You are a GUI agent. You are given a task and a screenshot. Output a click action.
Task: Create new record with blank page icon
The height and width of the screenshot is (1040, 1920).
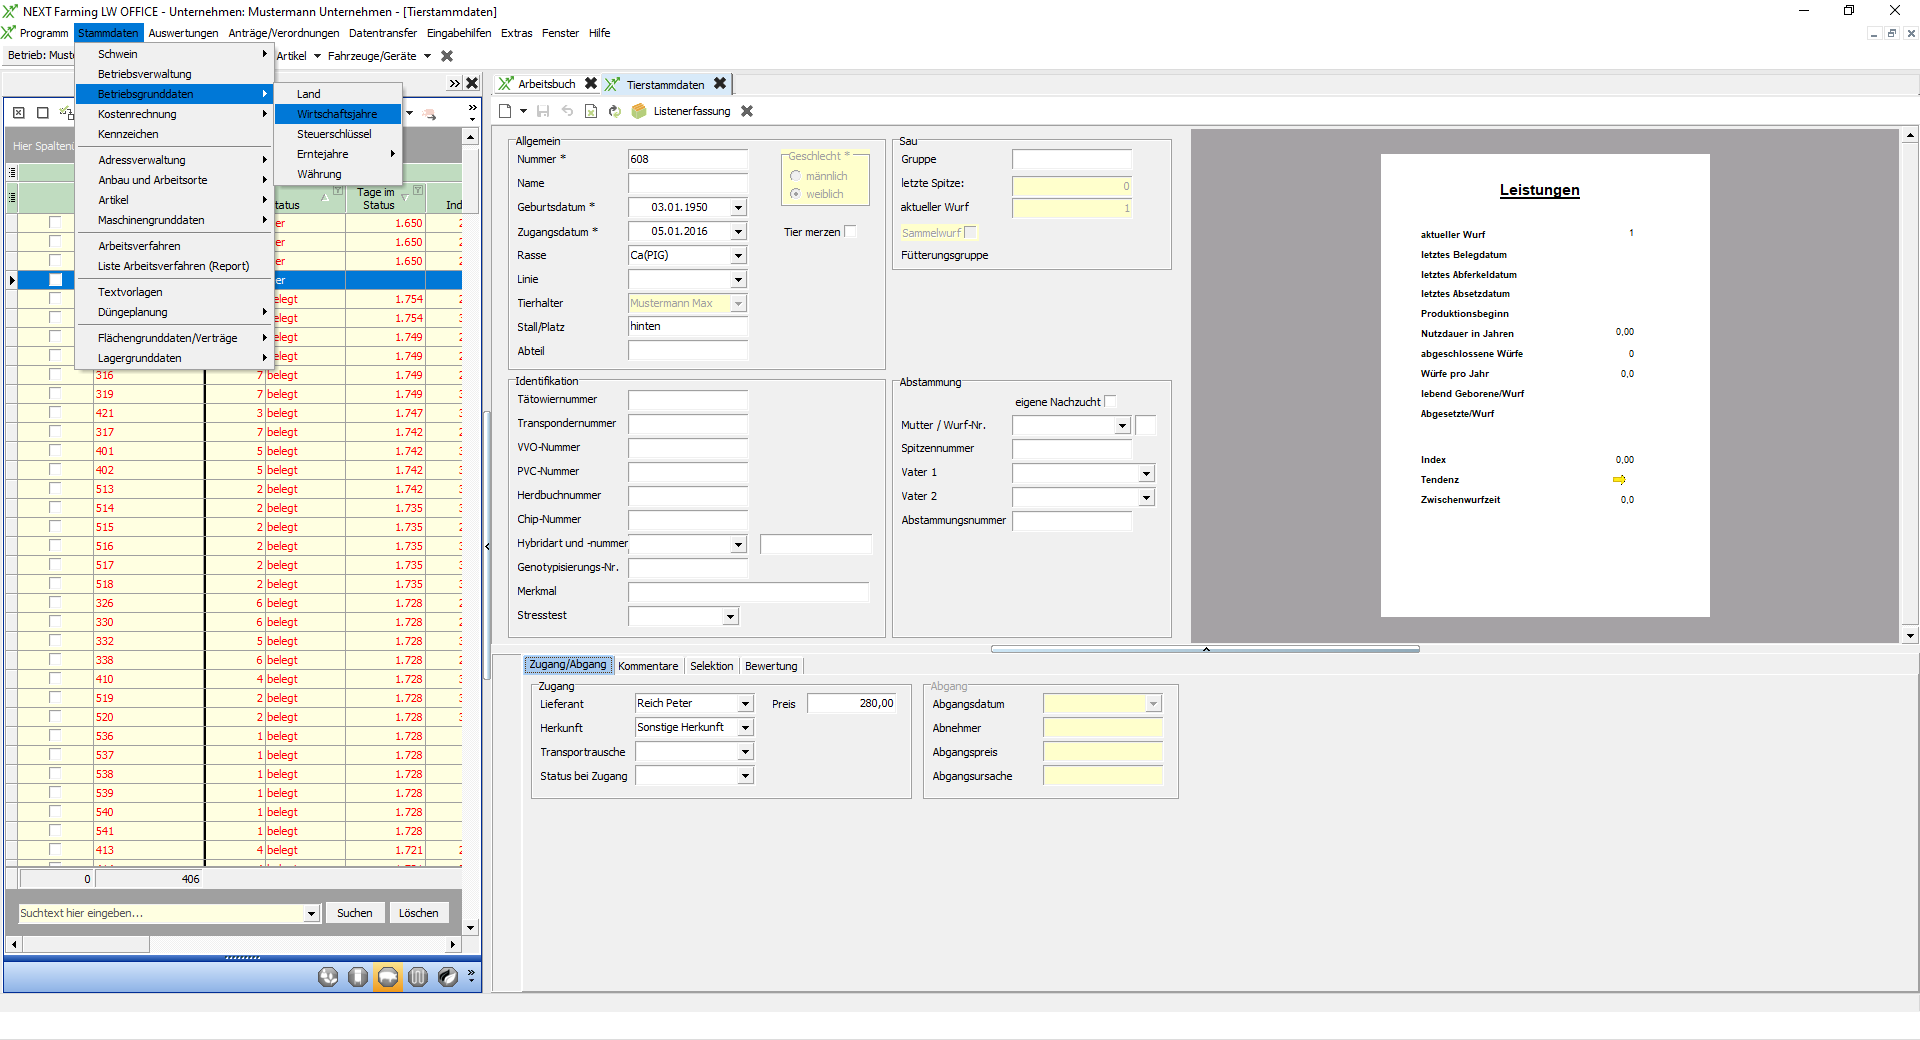pos(506,111)
